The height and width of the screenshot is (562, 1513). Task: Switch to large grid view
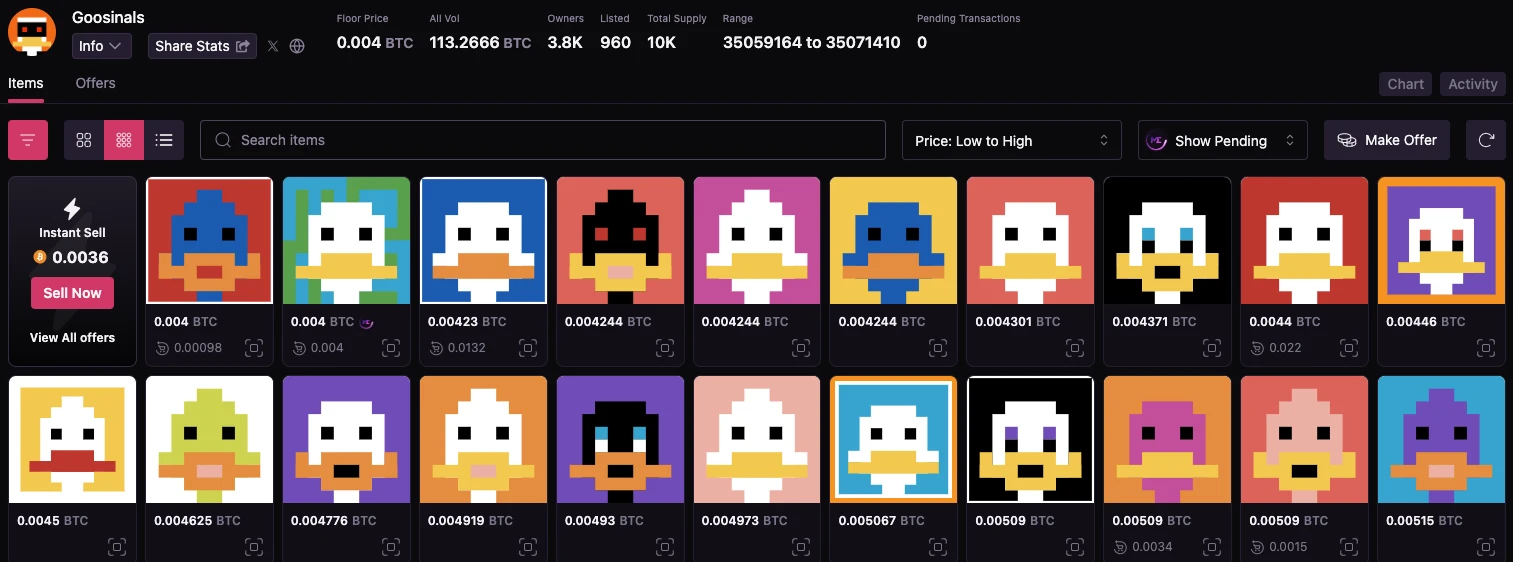click(84, 140)
